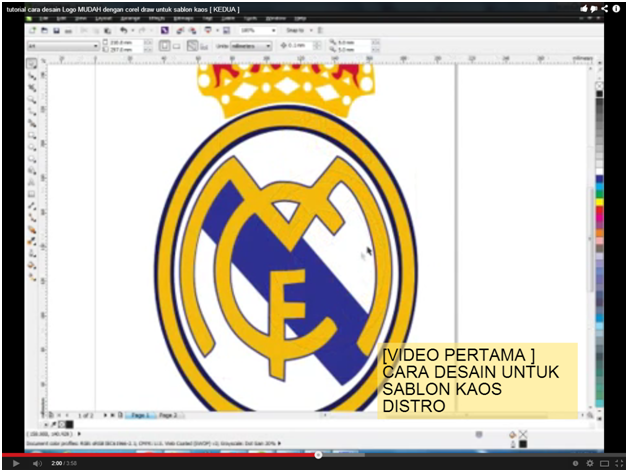Choose the Crop tool
Image resolution: width=628 pixels, height=472 pixels.
point(32,87)
